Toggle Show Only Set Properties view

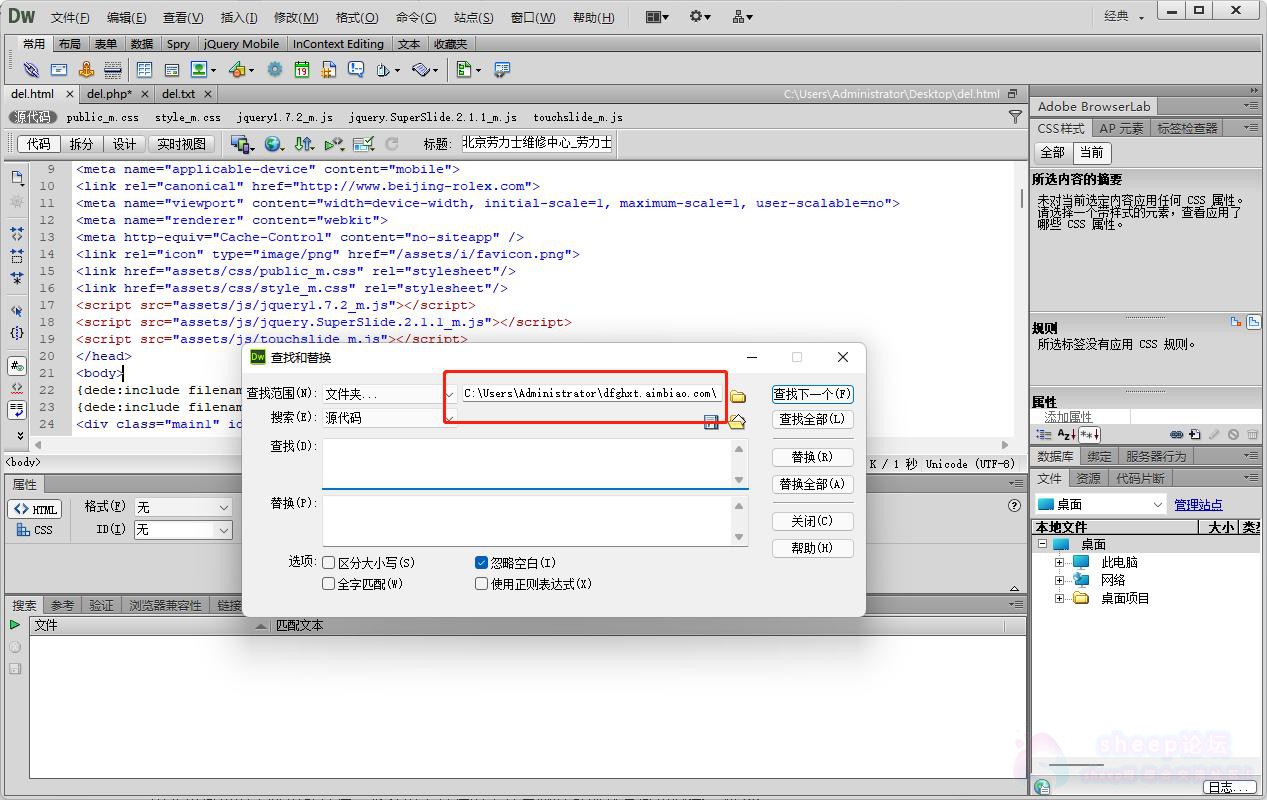1089,434
